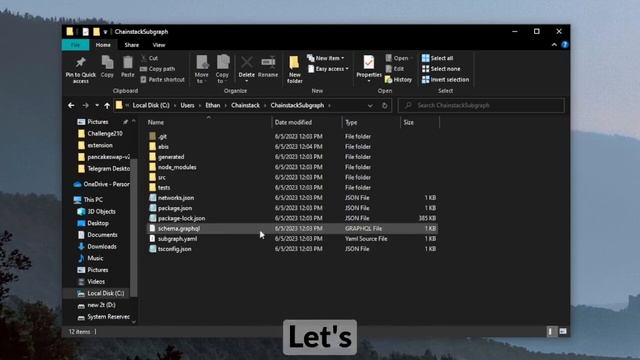Click the Edit ribbon button
Viewport: 640px width, 360px height.
[x=395, y=69]
